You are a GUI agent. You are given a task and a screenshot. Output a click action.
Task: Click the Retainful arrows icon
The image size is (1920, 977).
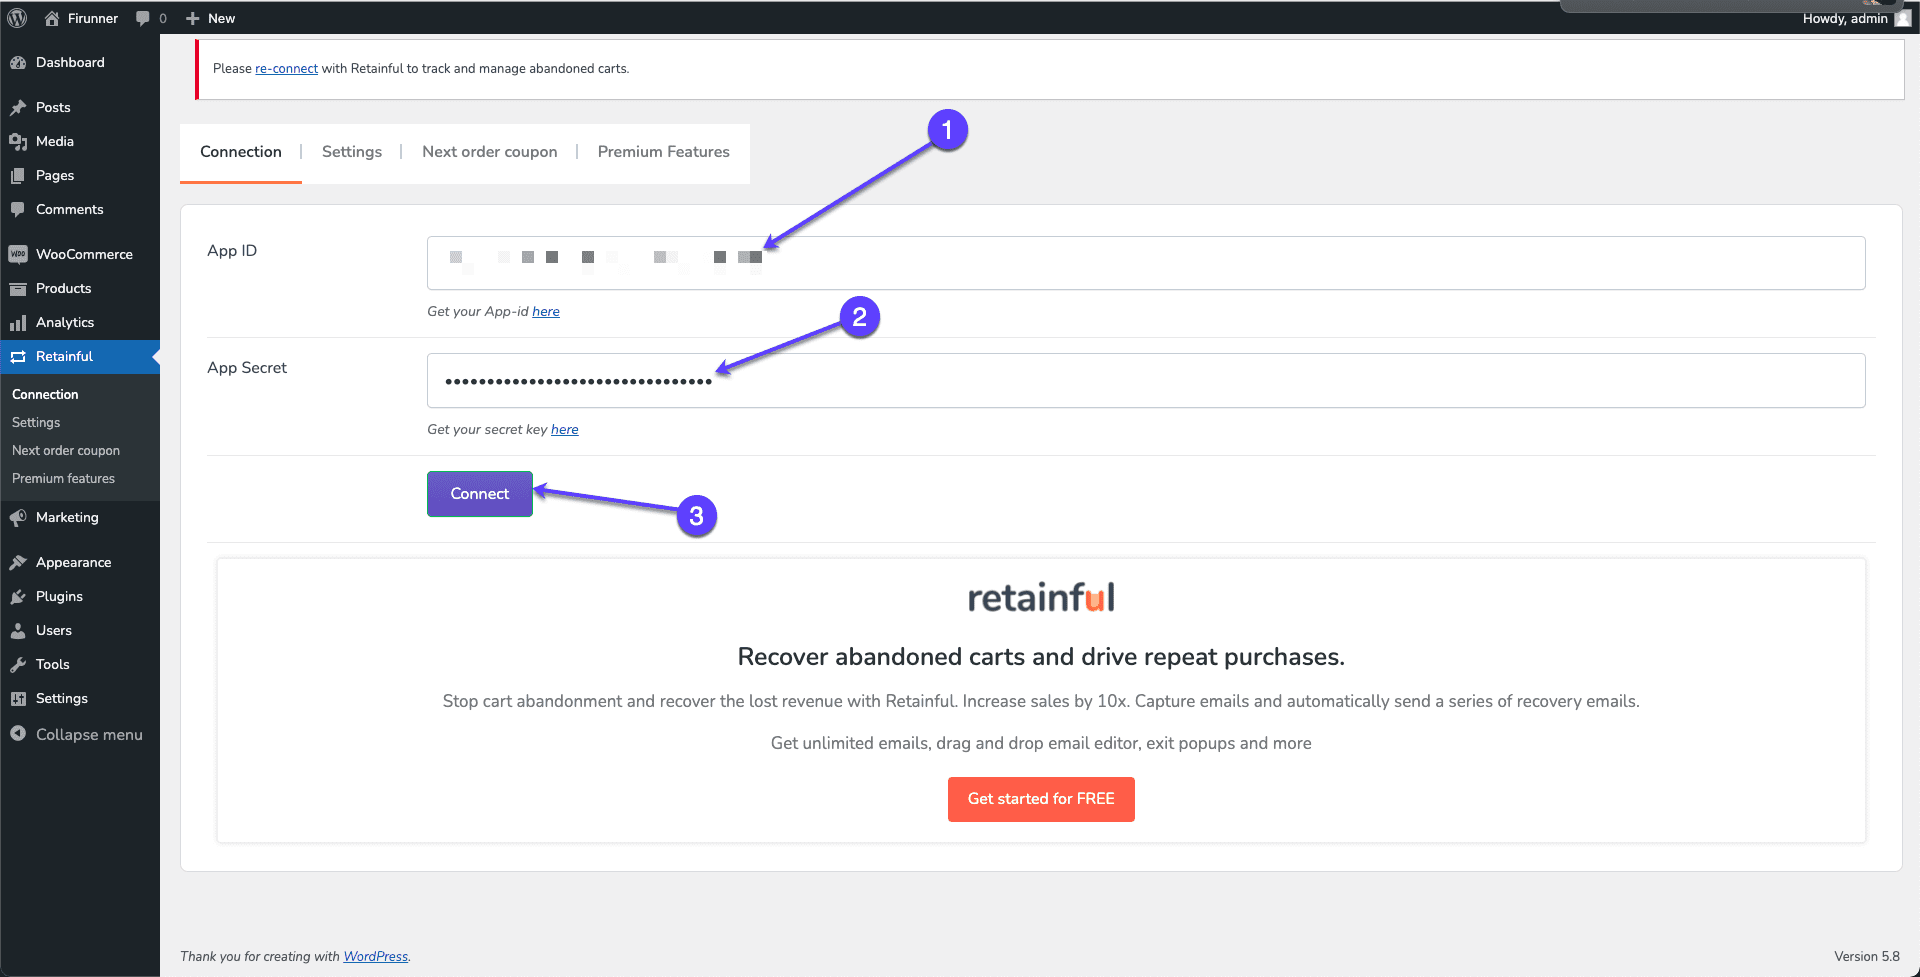point(18,356)
